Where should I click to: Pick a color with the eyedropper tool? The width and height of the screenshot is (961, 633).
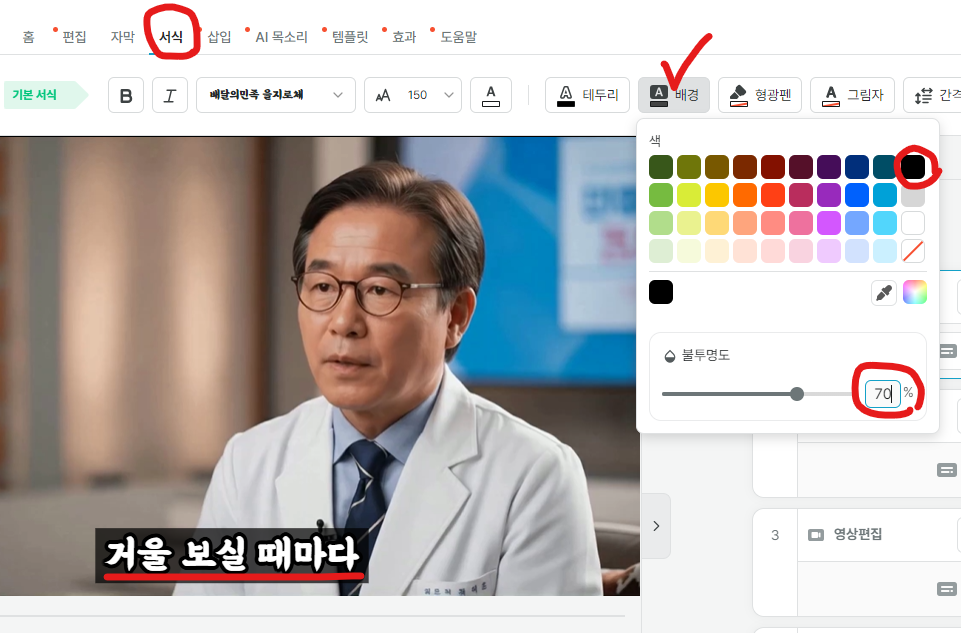[883, 292]
